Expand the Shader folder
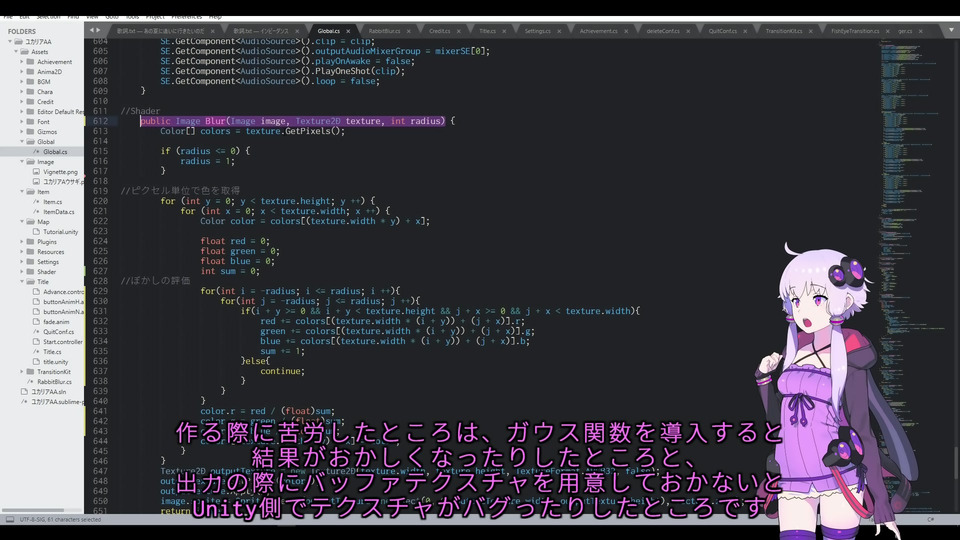The image size is (960, 540). pyautogui.click(x=22, y=272)
